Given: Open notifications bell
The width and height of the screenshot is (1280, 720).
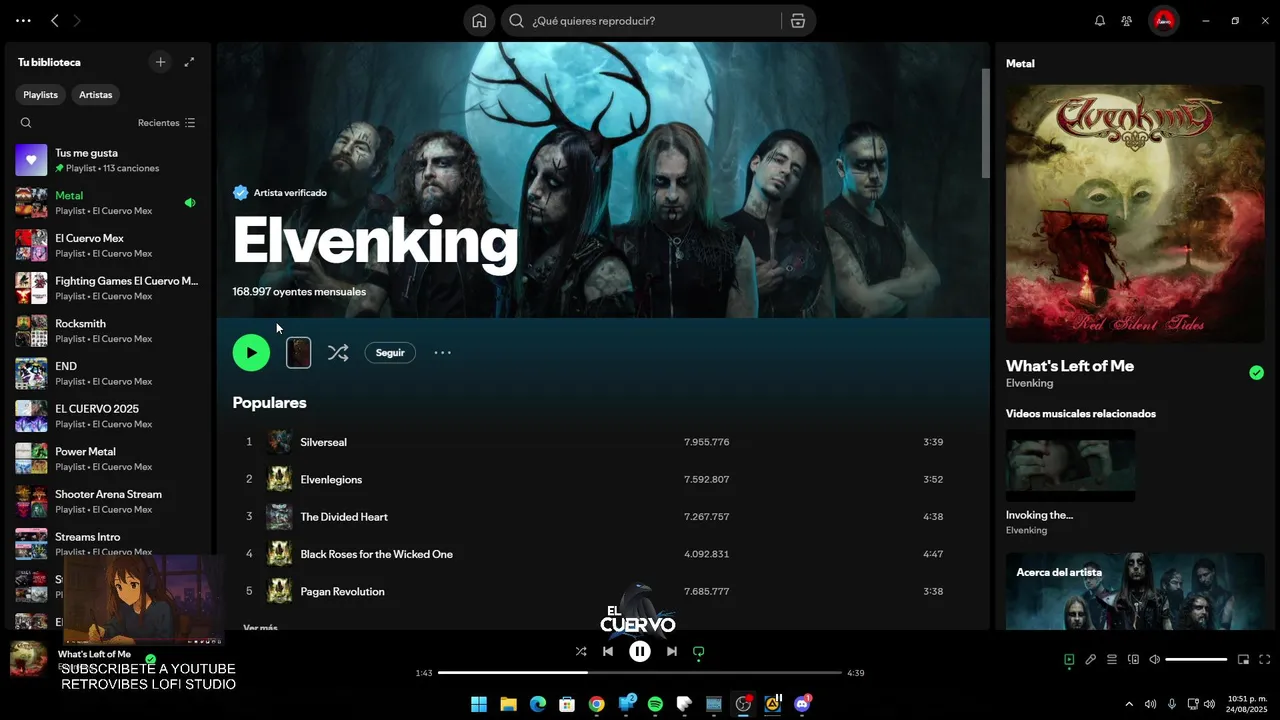Looking at the screenshot, I should pos(1100,21).
